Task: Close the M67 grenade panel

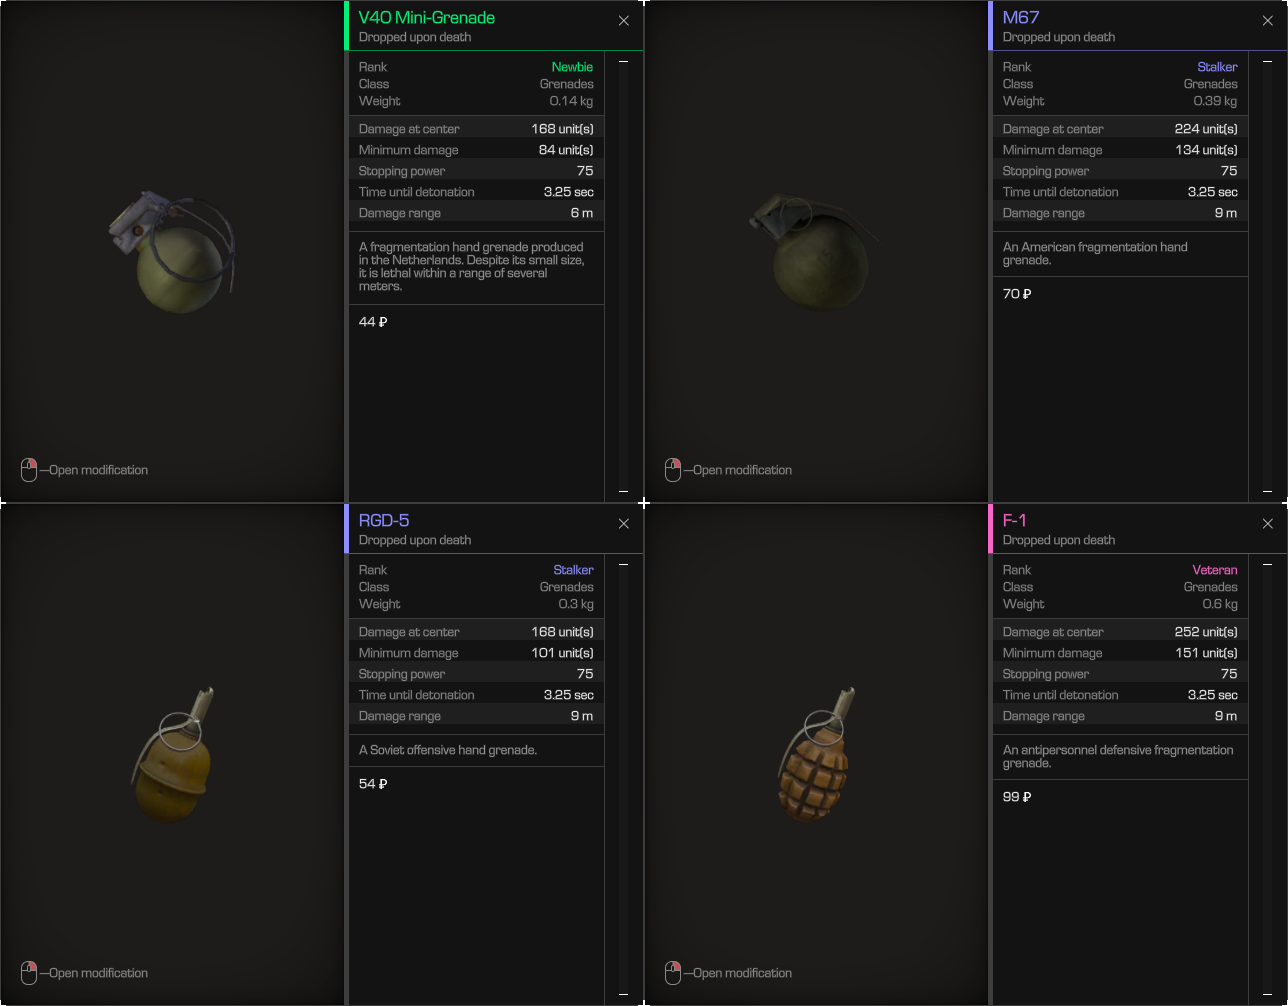Action: 1268,21
